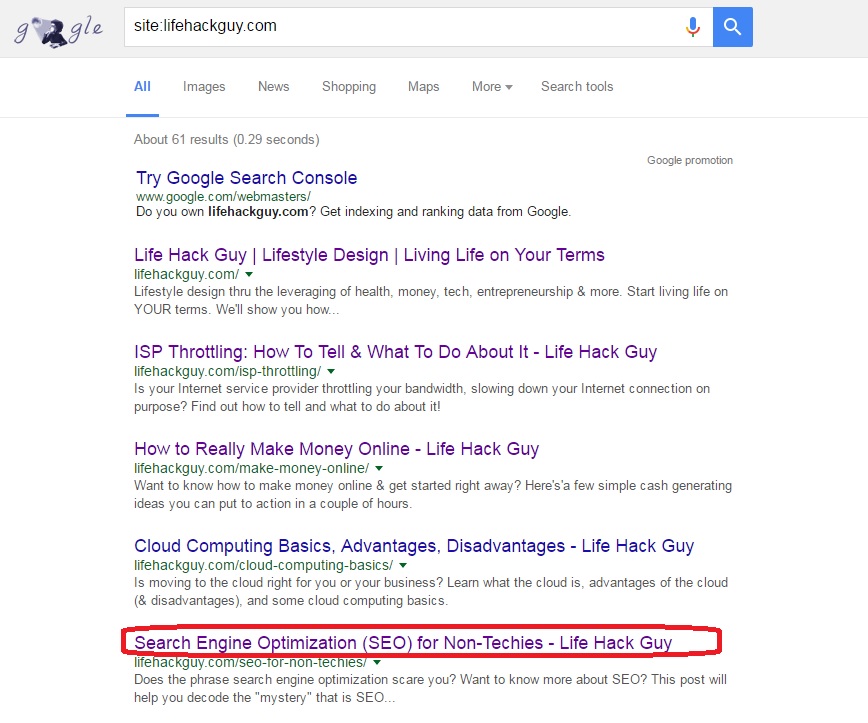Expand arrow beside seo-for-non-techies URL
Viewport: 868px width, 723px height.
[x=377, y=662]
